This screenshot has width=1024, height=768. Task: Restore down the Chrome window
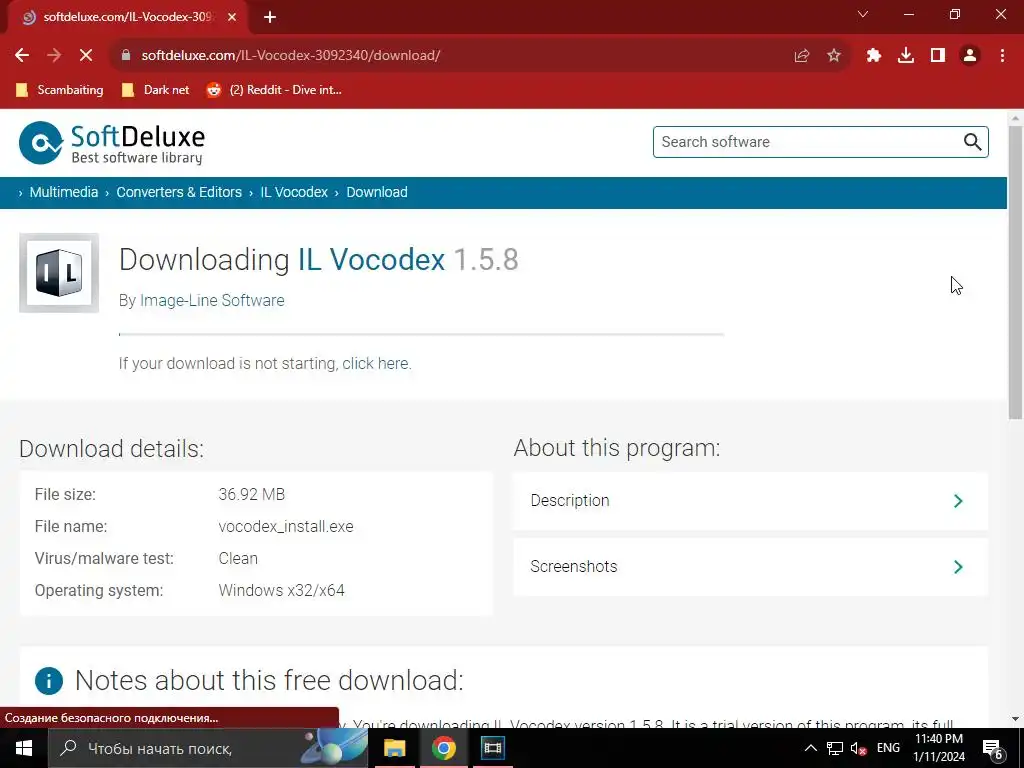tap(955, 14)
